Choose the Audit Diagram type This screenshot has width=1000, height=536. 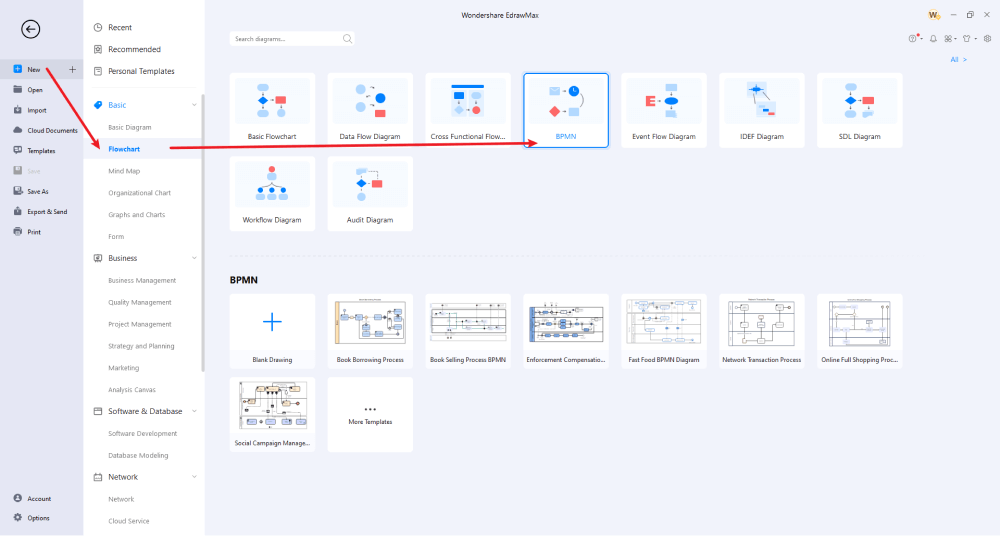(x=370, y=193)
